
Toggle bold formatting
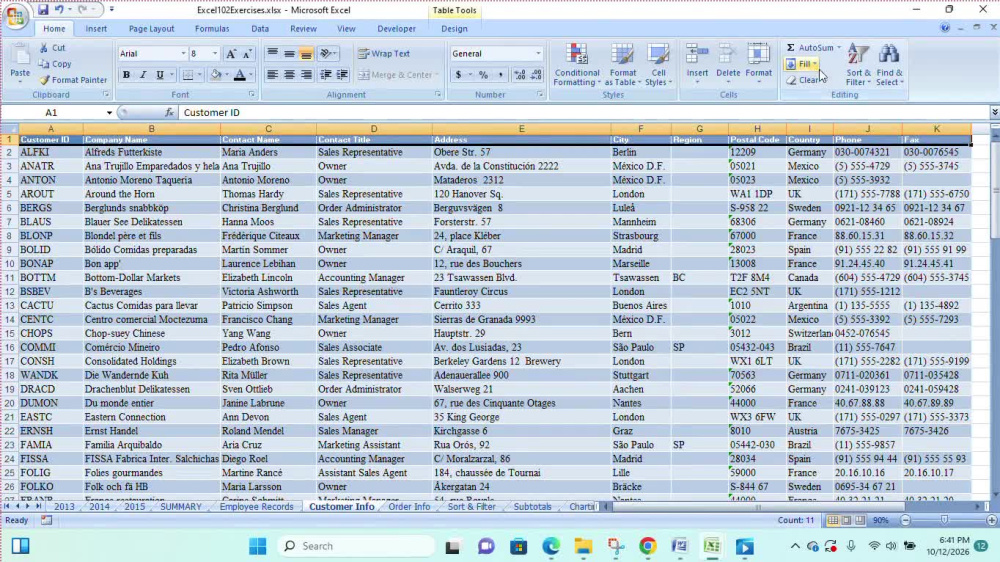point(126,75)
